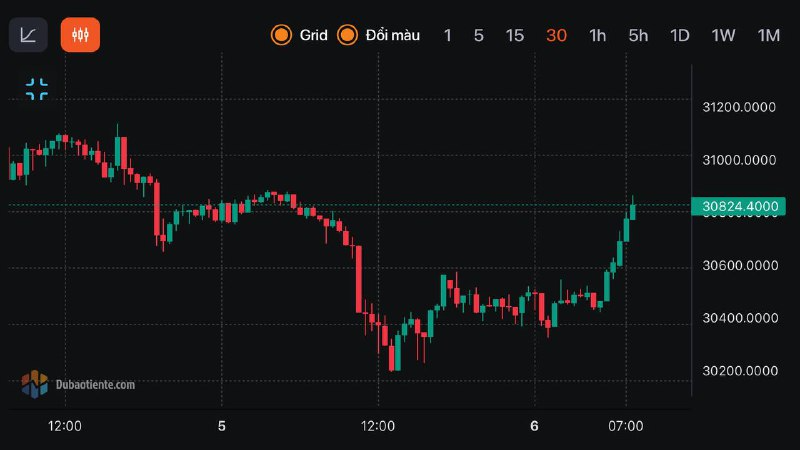Screen dimensions: 800x450
Task: Select the 5 minute timeframe
Action: pyautogui.click(x=479, y=35)
